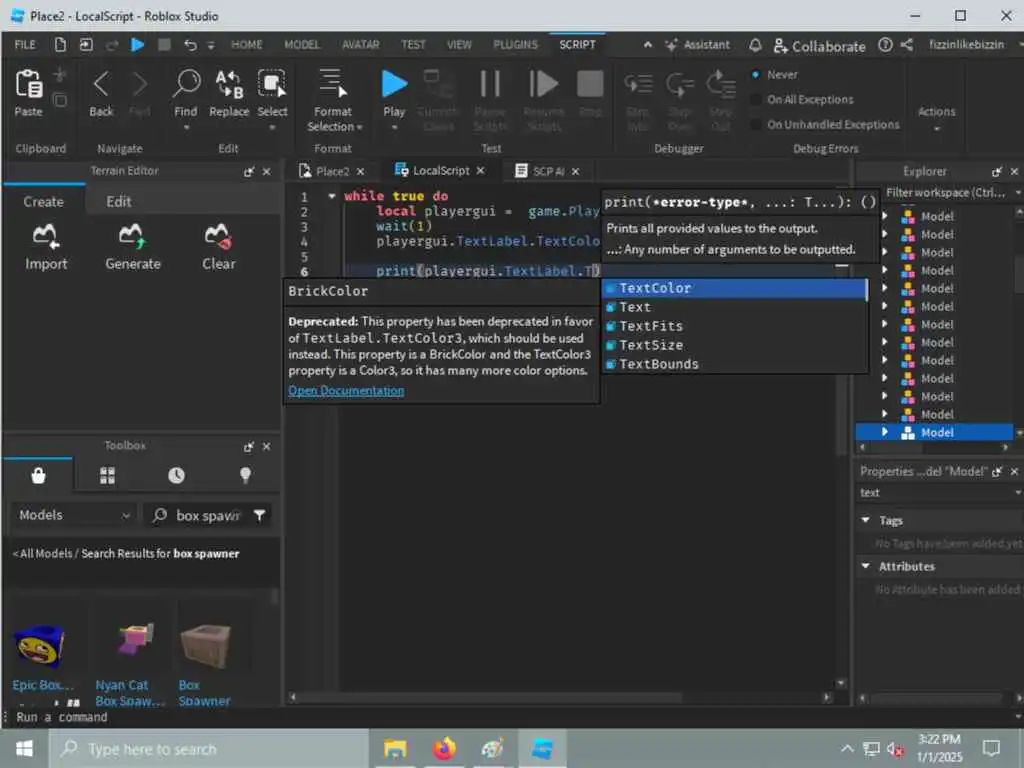Click the Toolbox search filter funnel icon
Viewport: 1024px width, 768px height.
pos(259,515)
